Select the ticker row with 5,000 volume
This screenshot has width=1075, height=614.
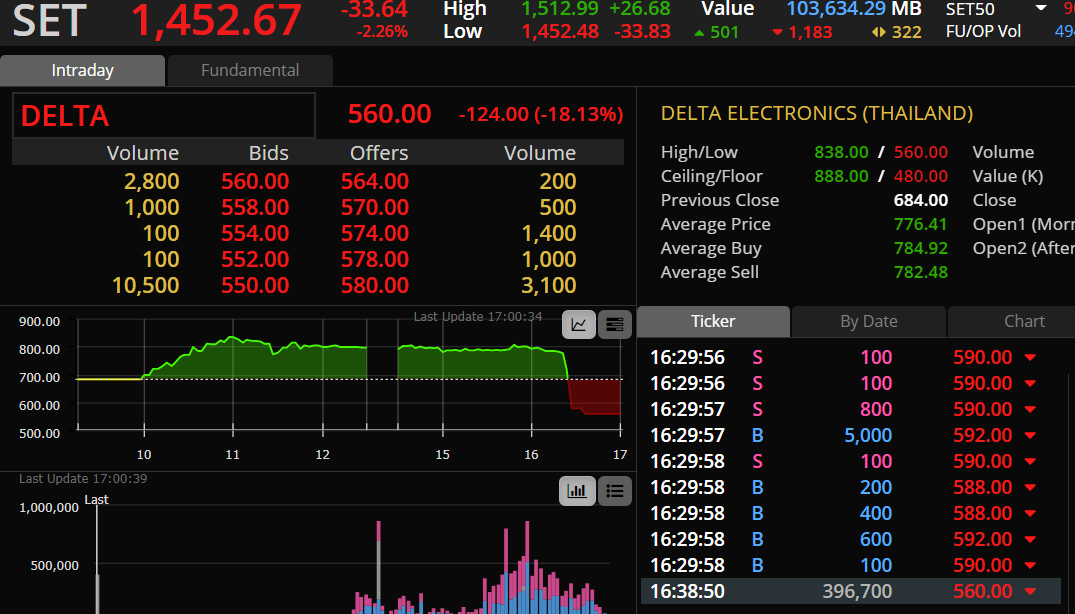[x=850, y=435]
